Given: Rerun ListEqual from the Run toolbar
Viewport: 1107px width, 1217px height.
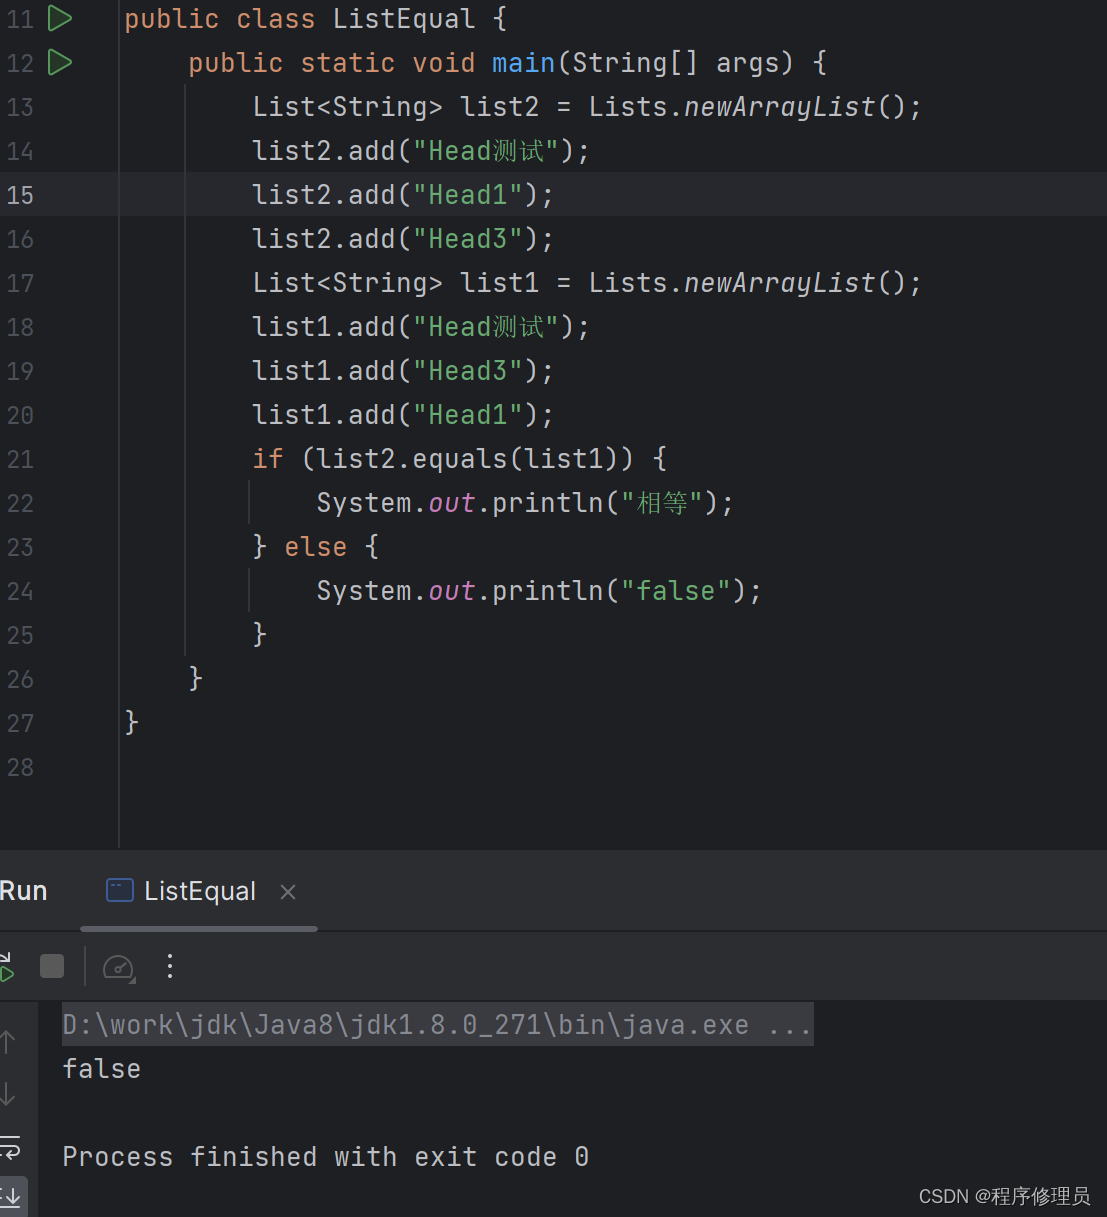Looking at the screenshot, I should click(6, 966).
